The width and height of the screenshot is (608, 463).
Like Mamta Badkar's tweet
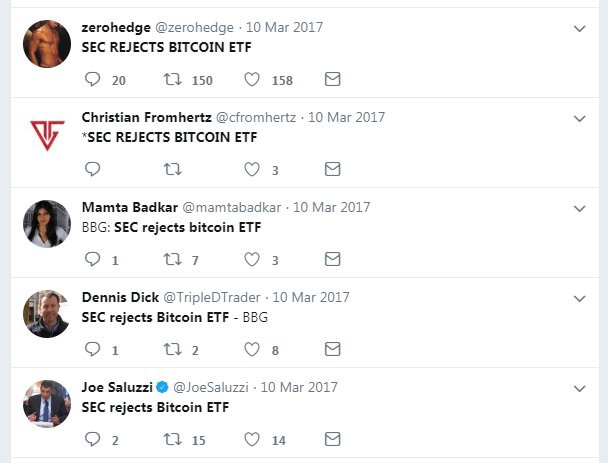pos(253,259)
